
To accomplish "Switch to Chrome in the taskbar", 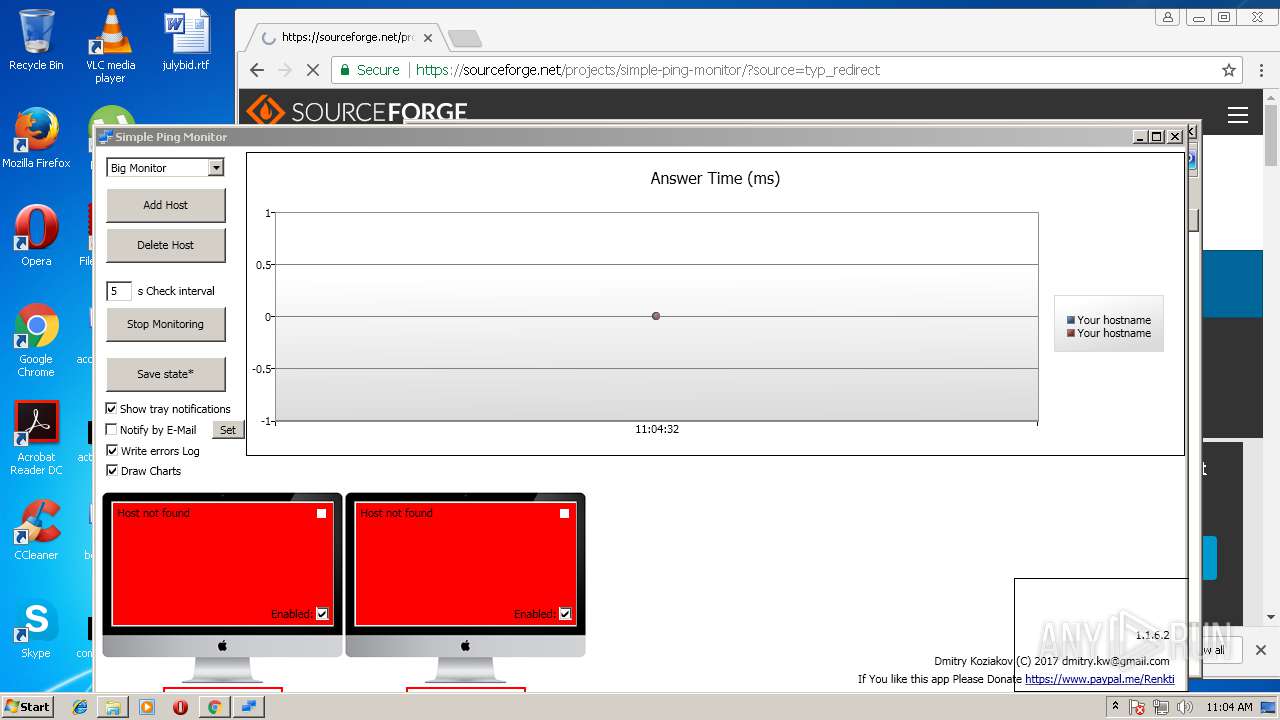I will tap(214, 707).
